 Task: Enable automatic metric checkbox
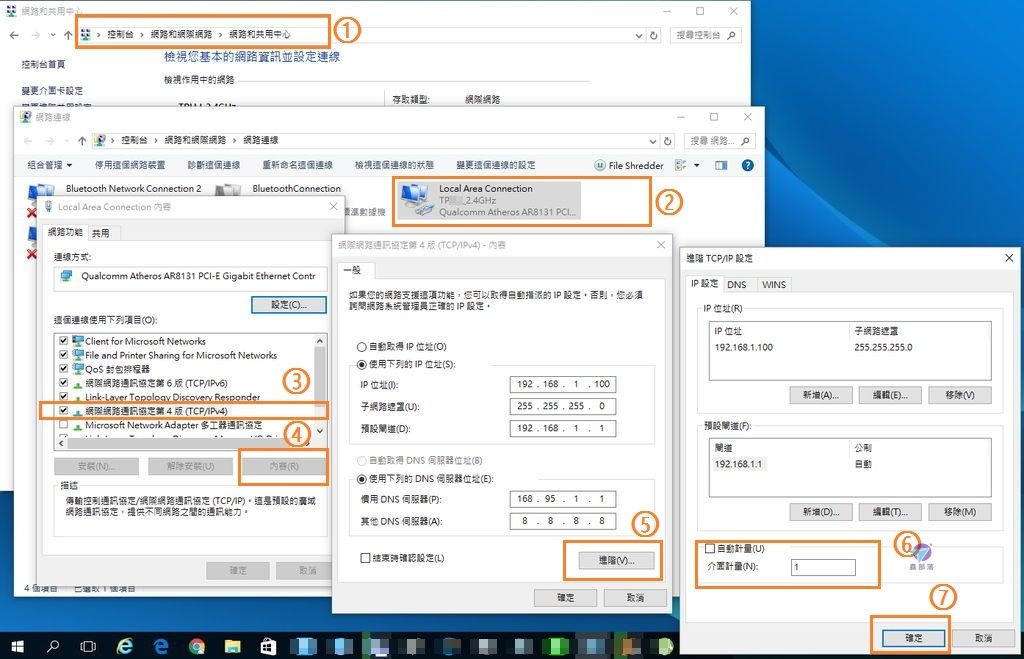(x=709, y=549)
